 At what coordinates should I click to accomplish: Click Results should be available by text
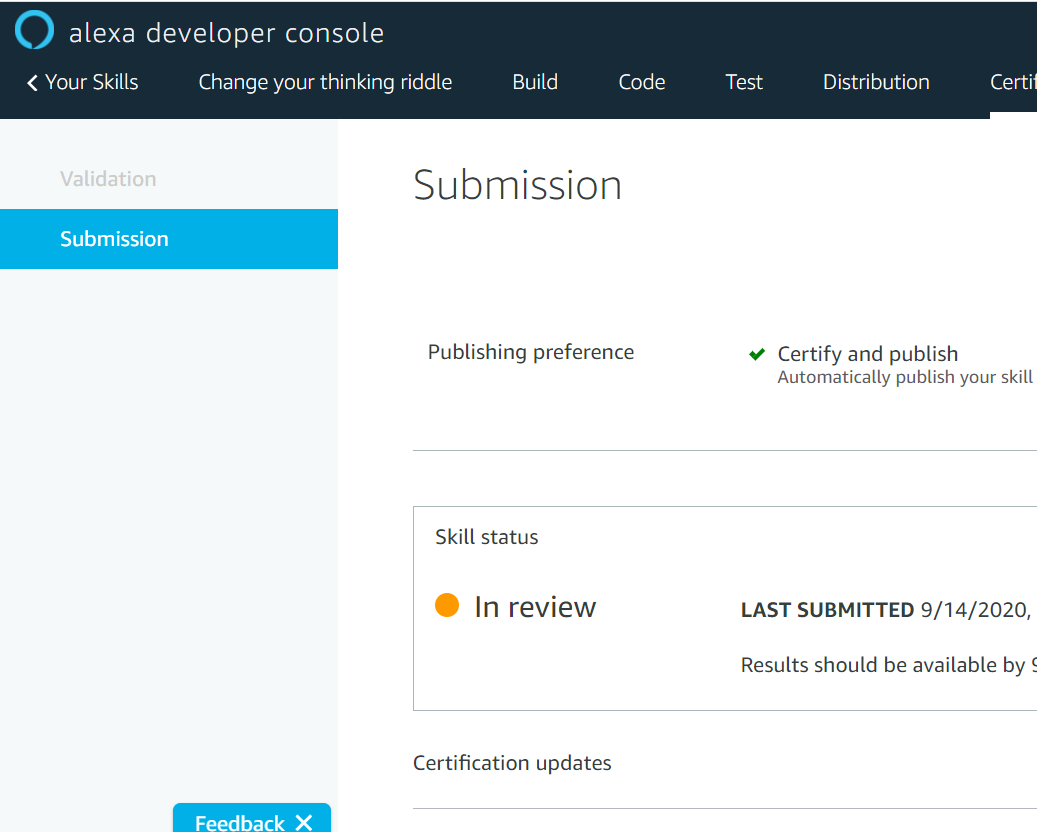pos(888,665)
